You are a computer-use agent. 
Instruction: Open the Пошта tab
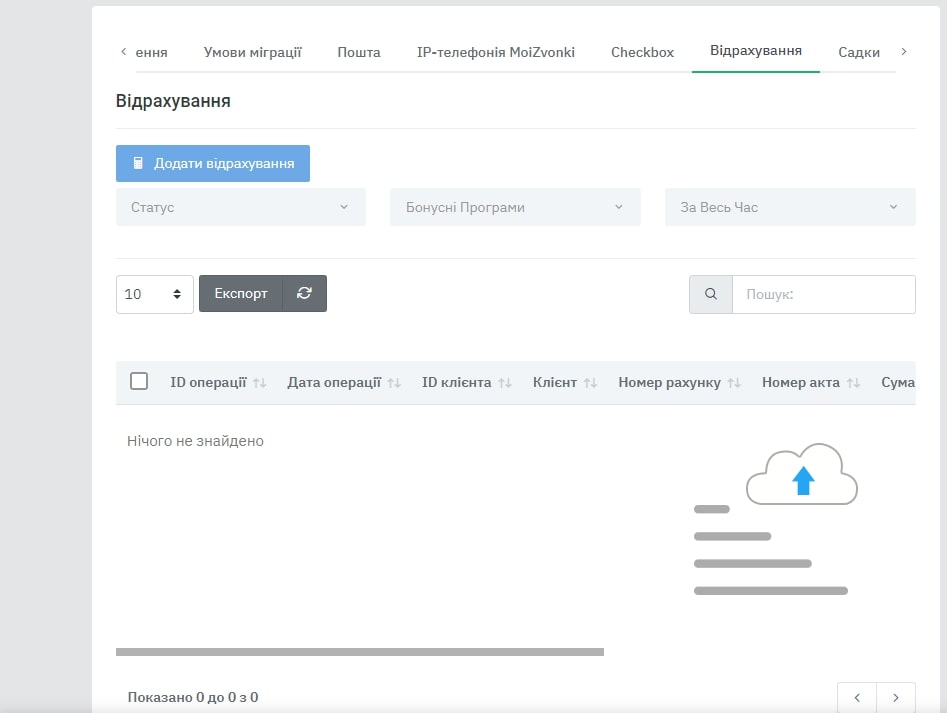[359, 52]
